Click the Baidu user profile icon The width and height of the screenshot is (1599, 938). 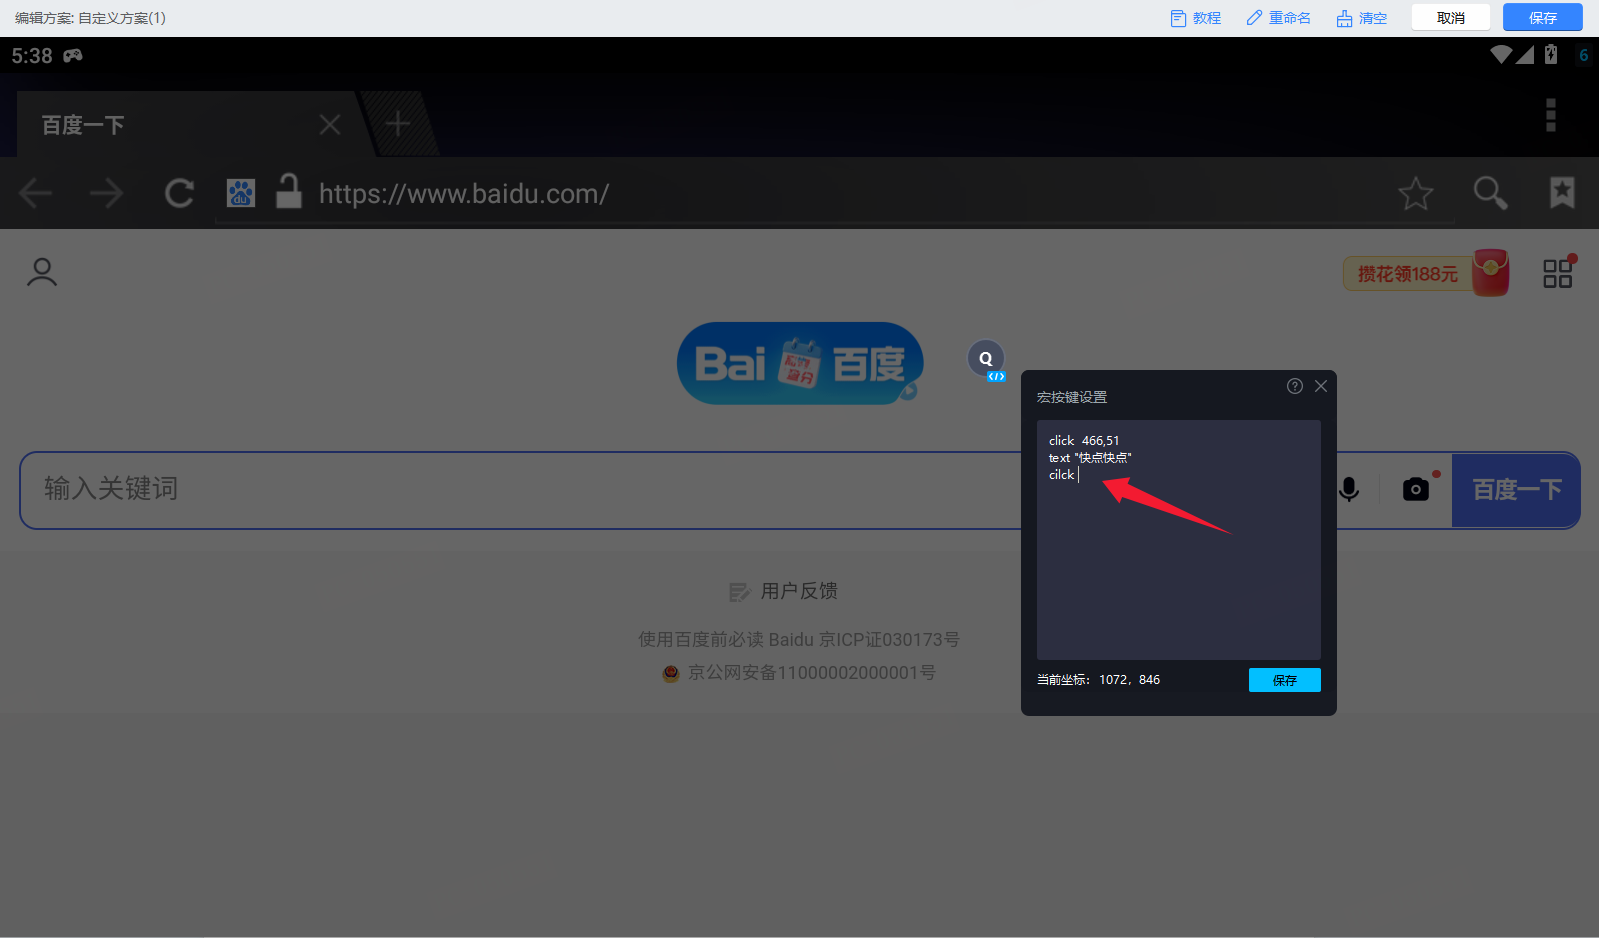tap(42, 272)
